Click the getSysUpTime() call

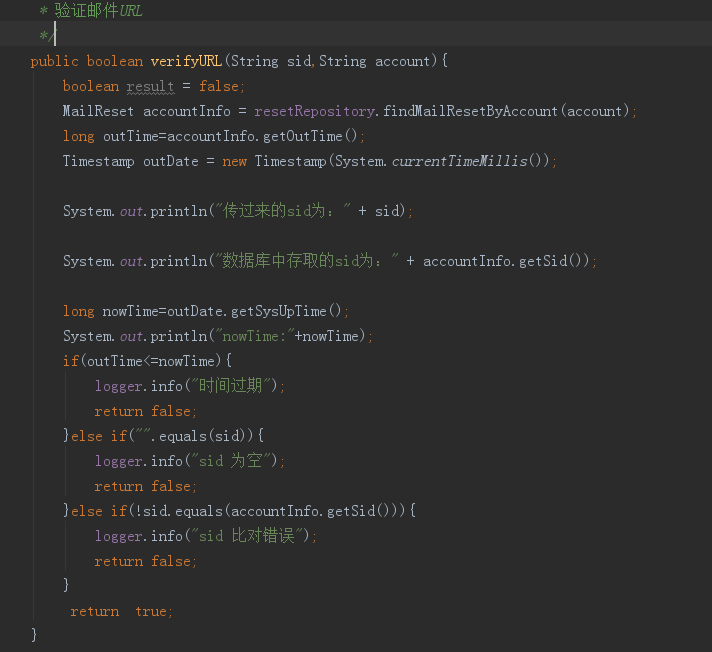pyautogui.click(x=286, y=311)
